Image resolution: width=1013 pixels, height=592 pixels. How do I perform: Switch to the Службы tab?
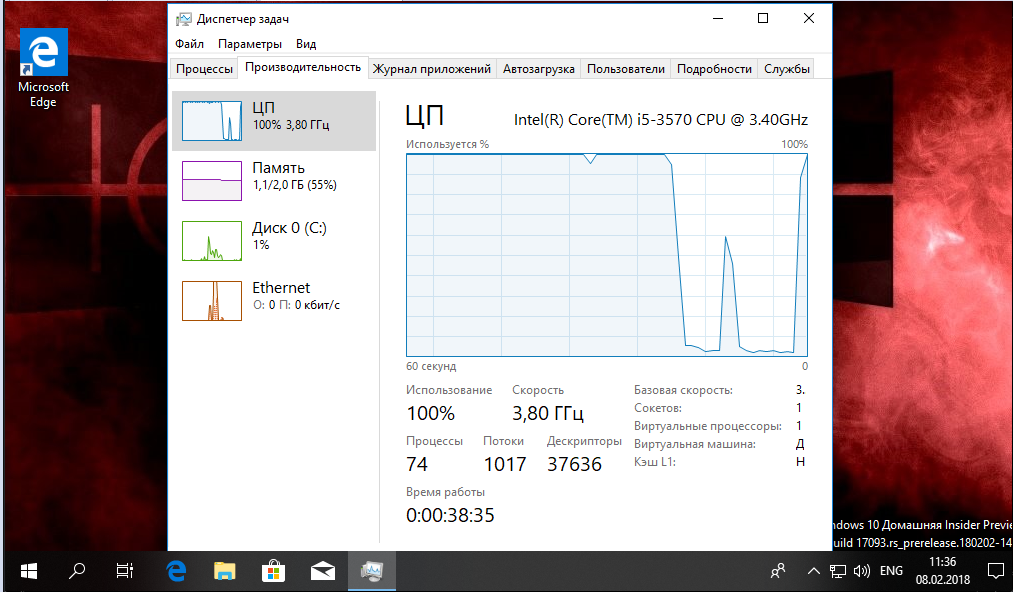pyautogui.click(x=786, y=69)
